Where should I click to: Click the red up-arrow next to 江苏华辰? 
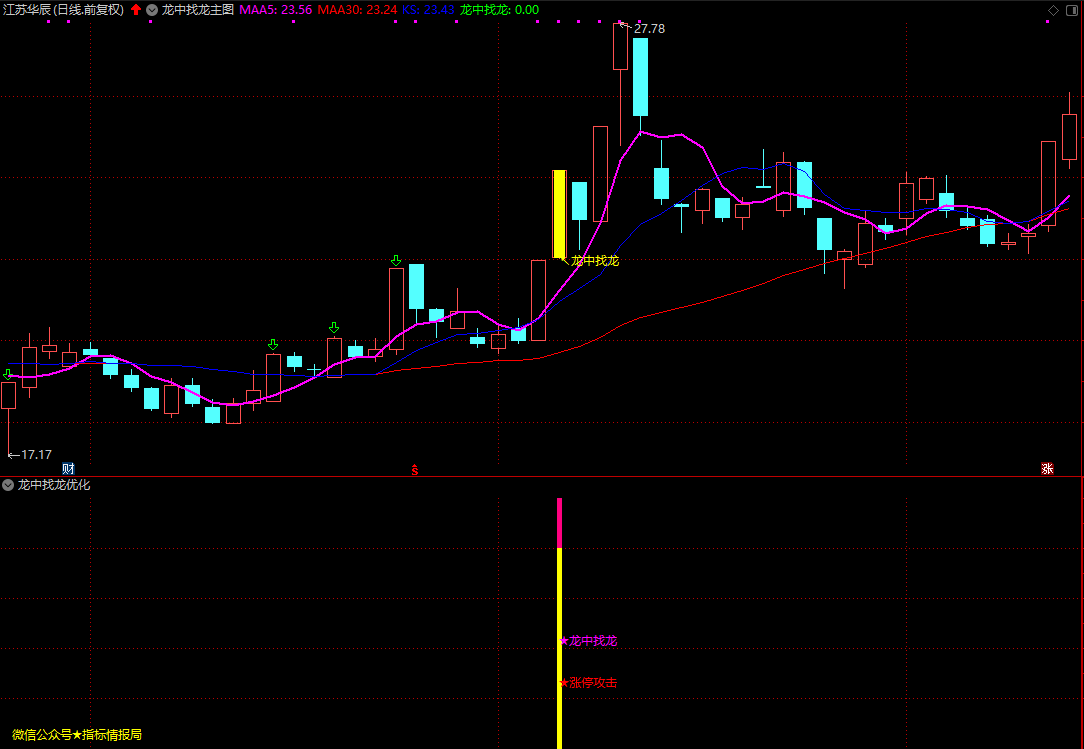click(136, 10)
